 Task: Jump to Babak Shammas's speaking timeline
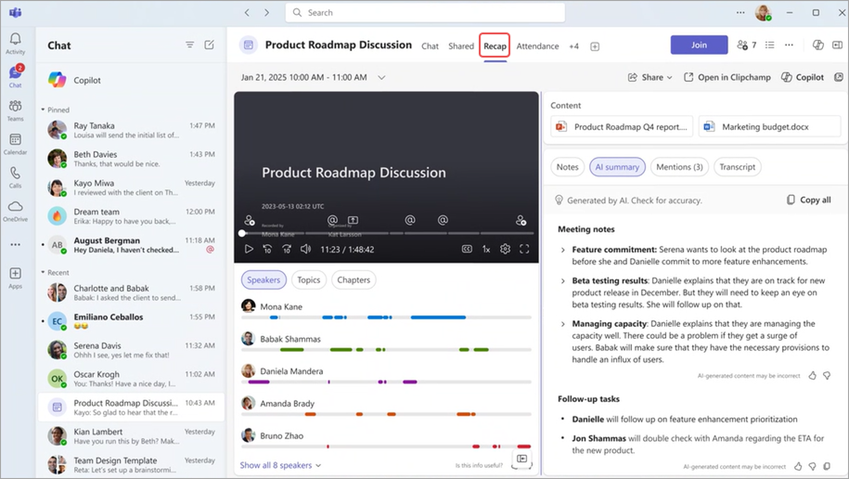point(386,350)
